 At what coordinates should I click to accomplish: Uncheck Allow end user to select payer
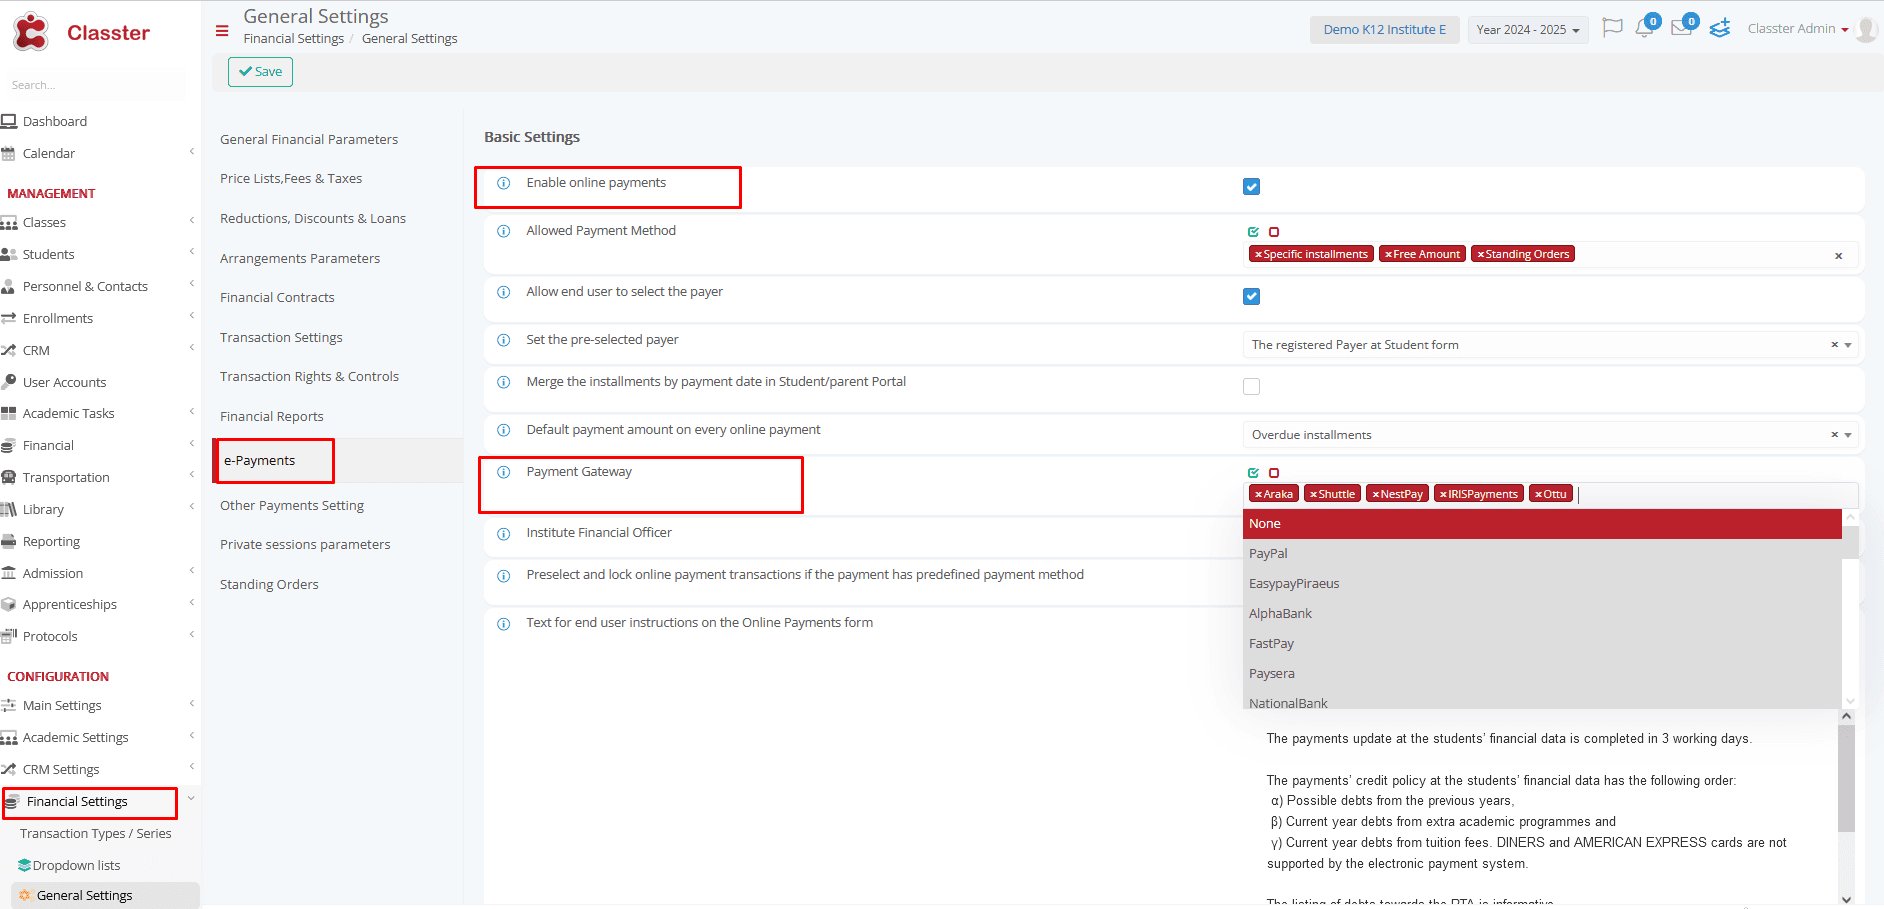pos(1251,297)
